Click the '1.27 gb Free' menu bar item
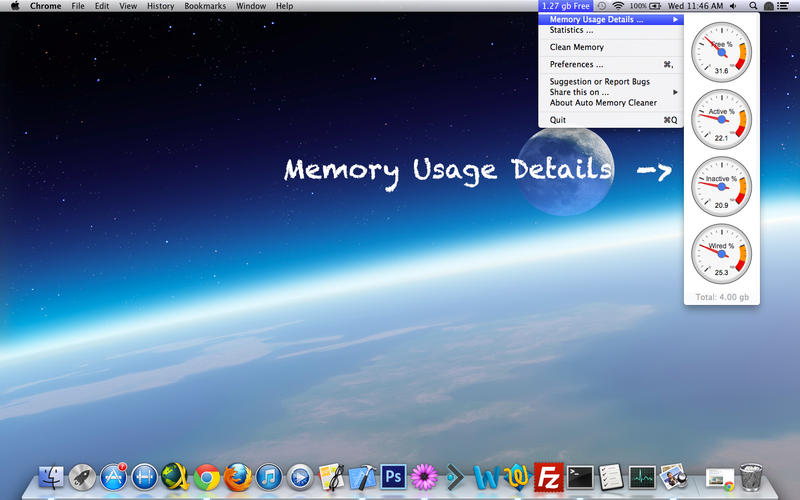The height and width of the screenshot is (500, 800). coord(565,6)
